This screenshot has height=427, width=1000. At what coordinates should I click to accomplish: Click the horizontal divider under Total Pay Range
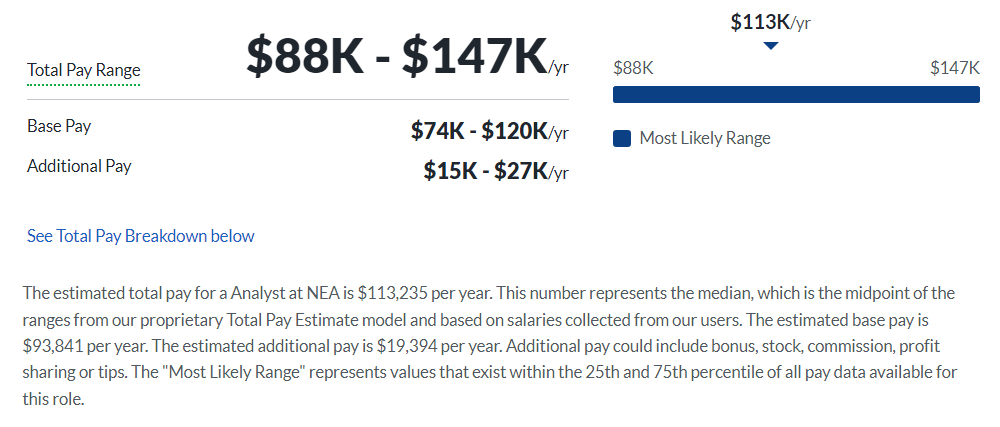(x=298, y=100)
